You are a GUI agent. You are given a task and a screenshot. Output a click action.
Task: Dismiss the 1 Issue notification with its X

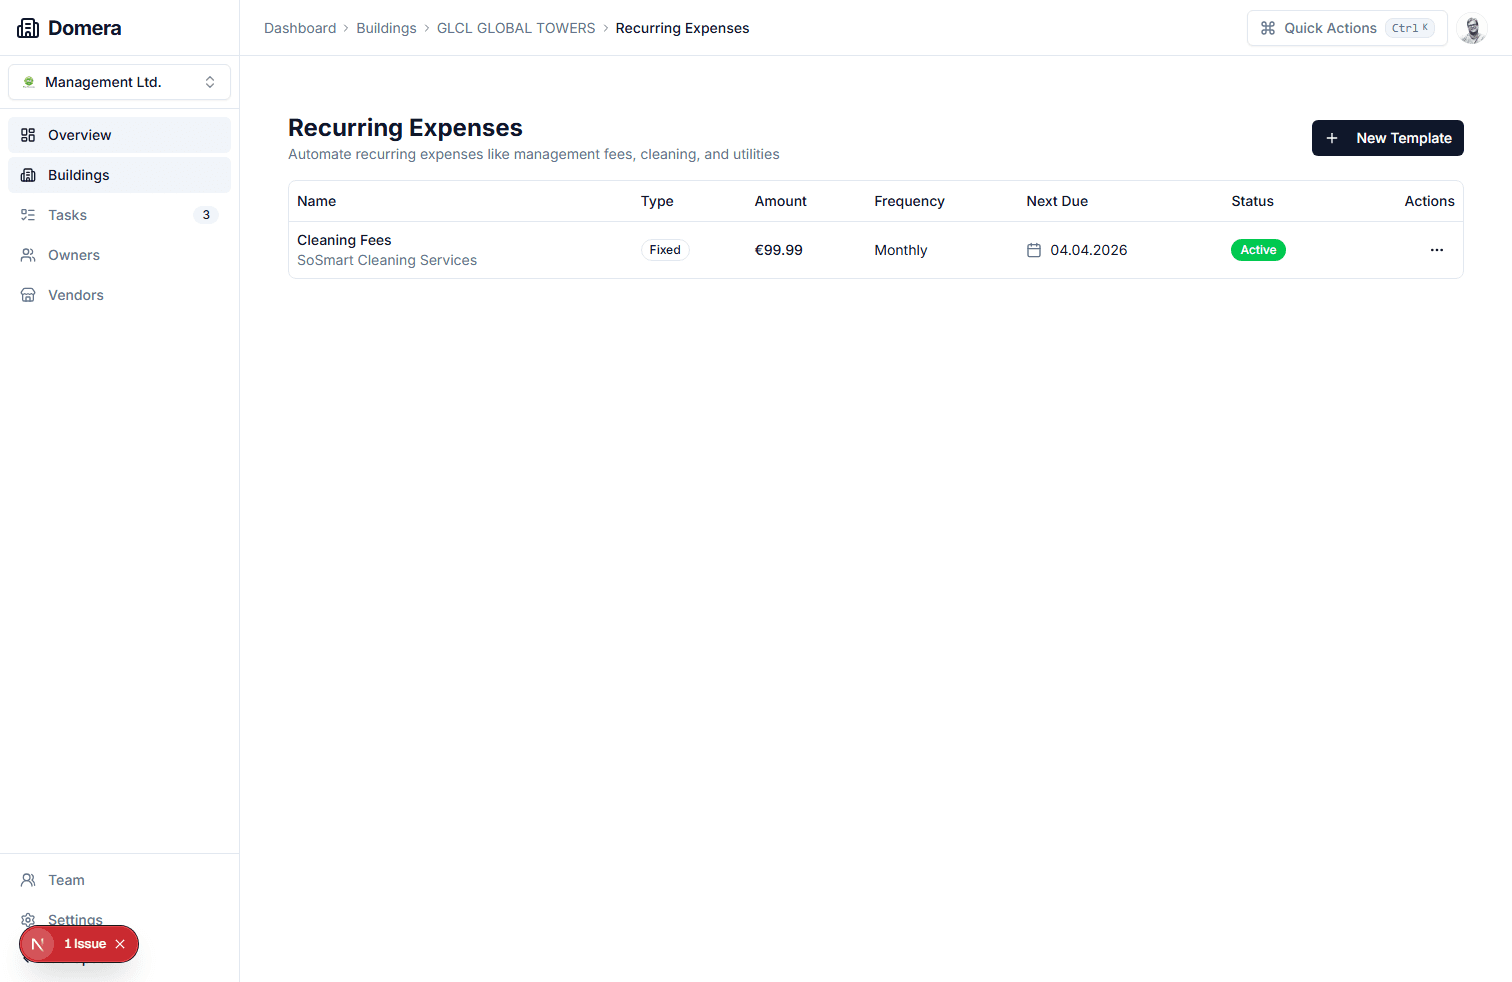pyautogui.click(x=119, y=943)
